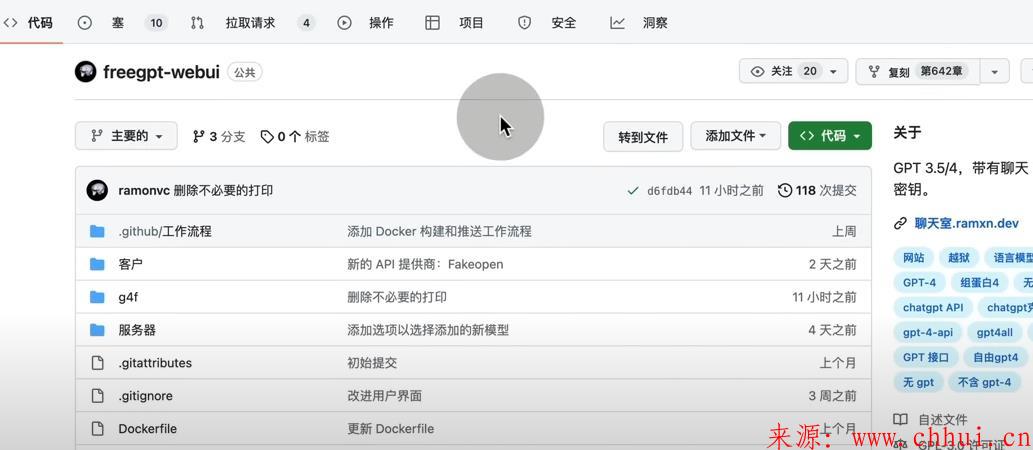Open the Dockerfile file
Viewport: 1033px width, 450px height.
[148, 429]
